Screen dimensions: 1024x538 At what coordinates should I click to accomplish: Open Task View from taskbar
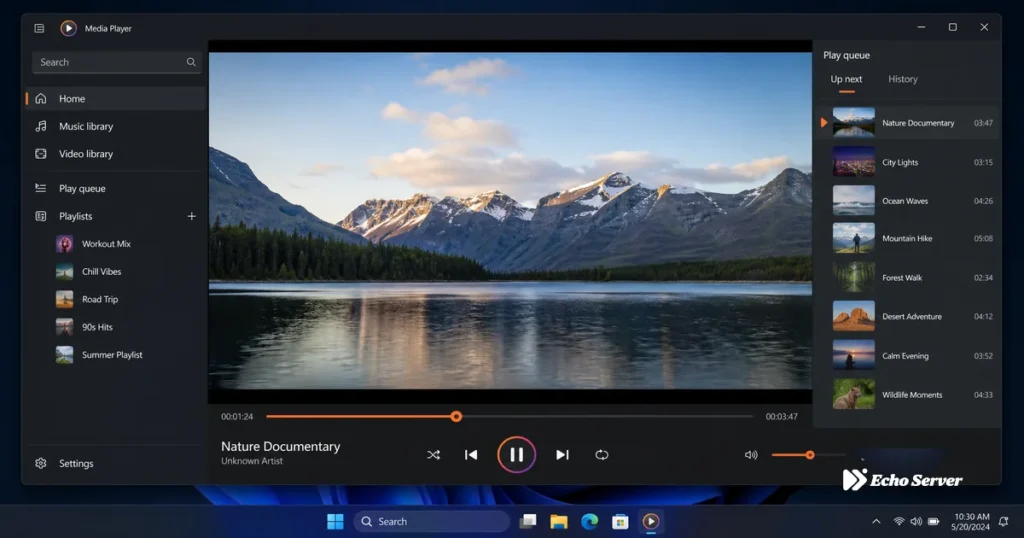click(528, 521)
